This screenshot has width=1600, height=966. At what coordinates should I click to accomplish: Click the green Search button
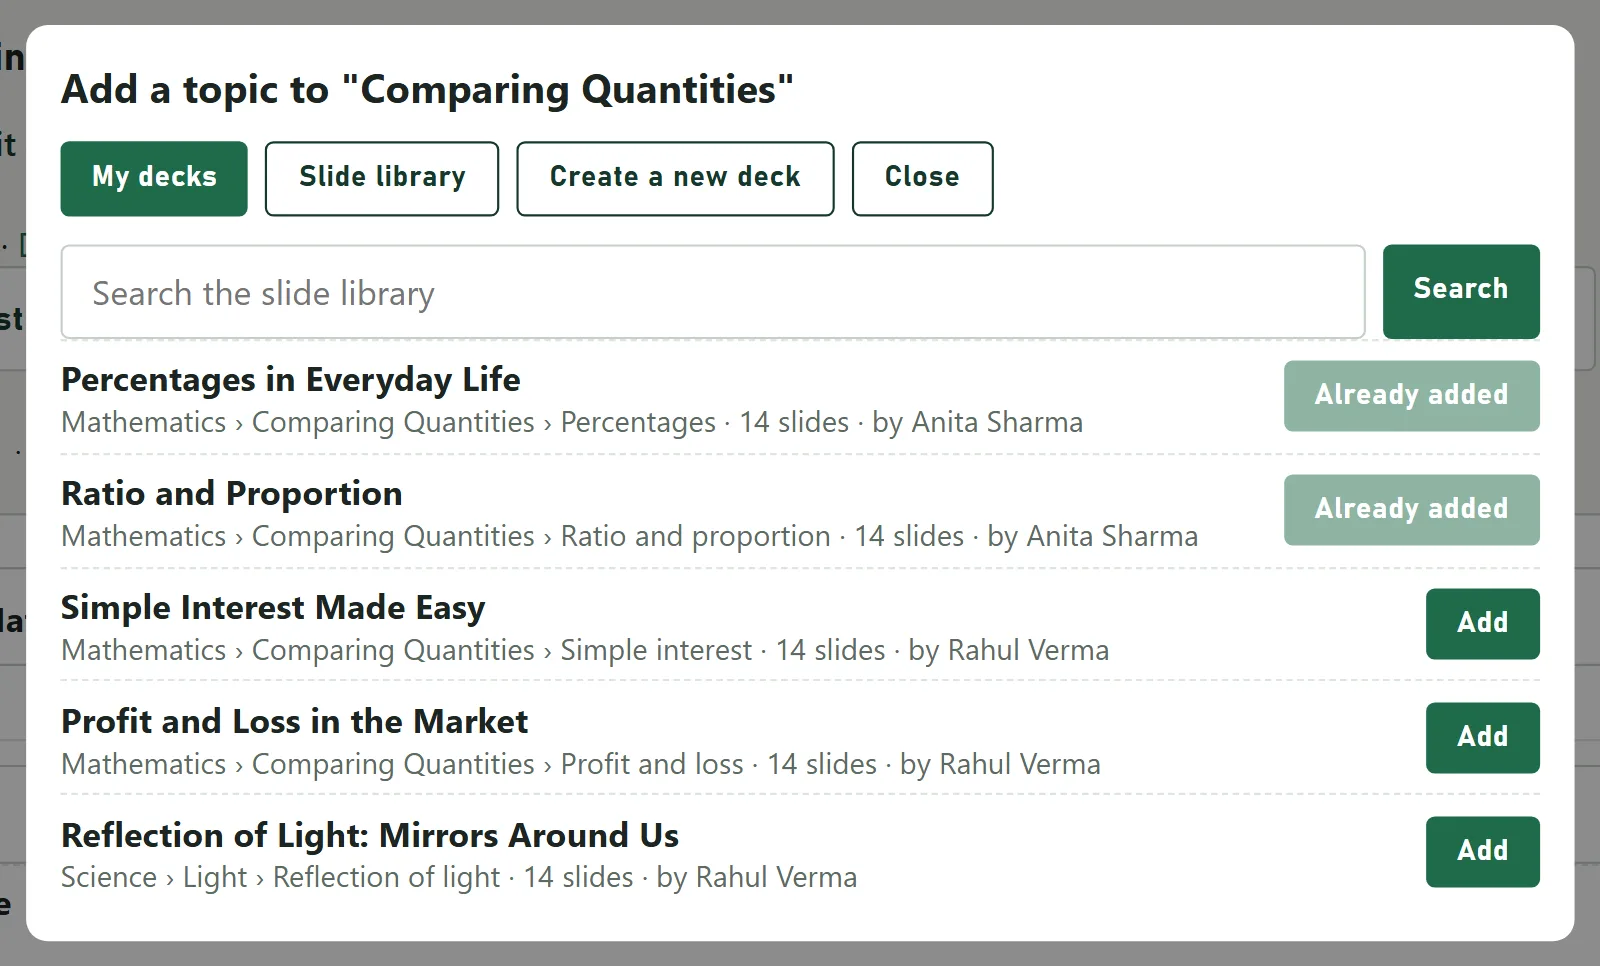pyautogui.click(x=1461, y=291)
